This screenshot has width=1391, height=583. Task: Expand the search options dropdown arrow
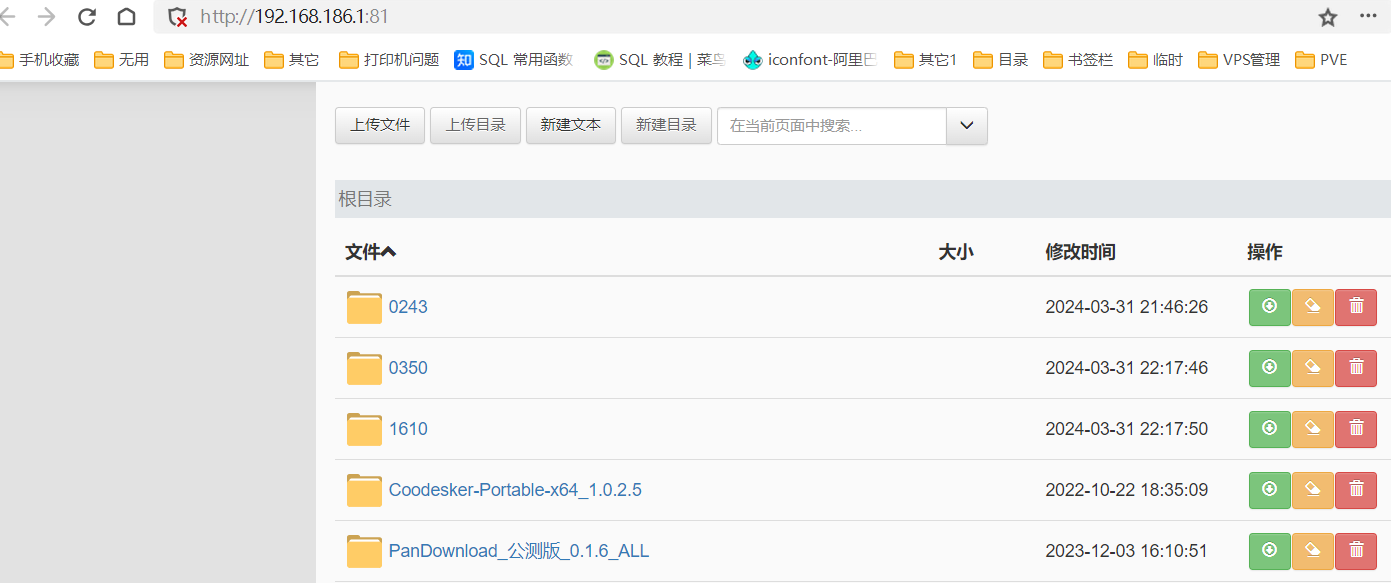coord(966,126)
